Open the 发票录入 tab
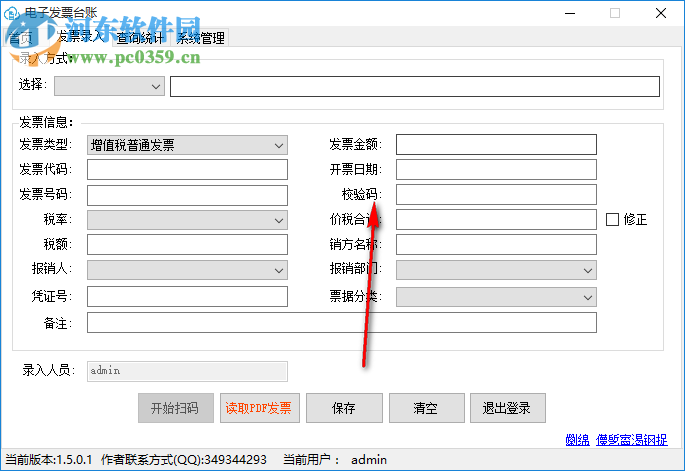This screenshot has width=685, height=471. (80, 37)
